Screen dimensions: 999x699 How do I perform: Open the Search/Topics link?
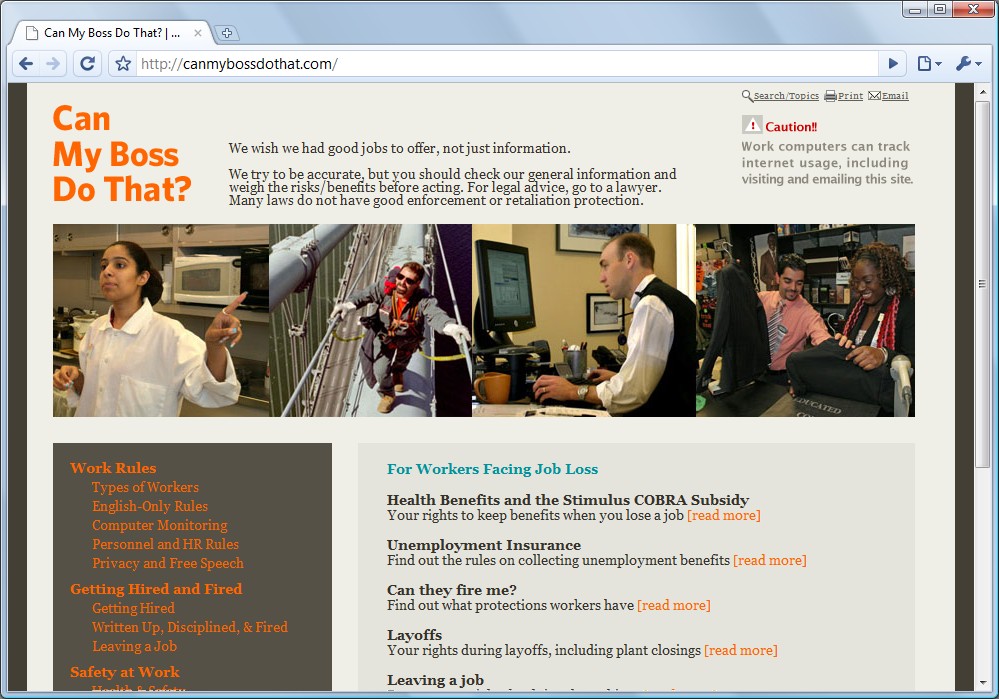pyautogui.click(x=786, y=96)
